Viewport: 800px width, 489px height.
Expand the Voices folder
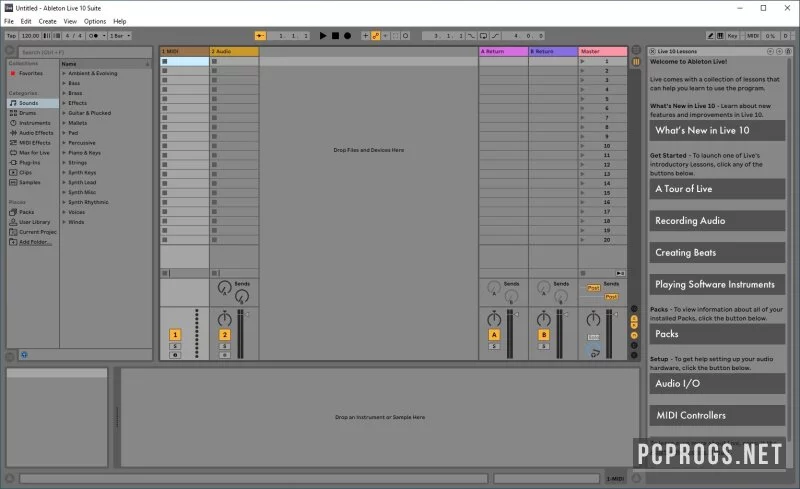(64, 212)
